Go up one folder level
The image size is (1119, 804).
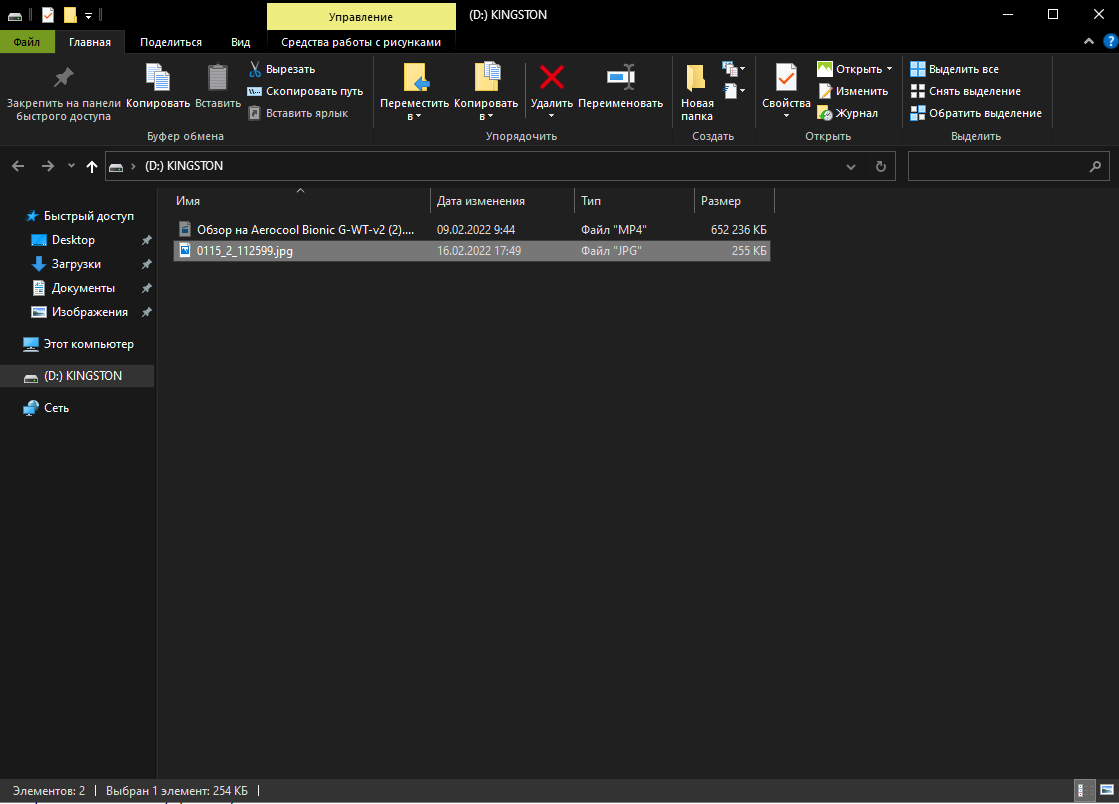tap(92, 166)
